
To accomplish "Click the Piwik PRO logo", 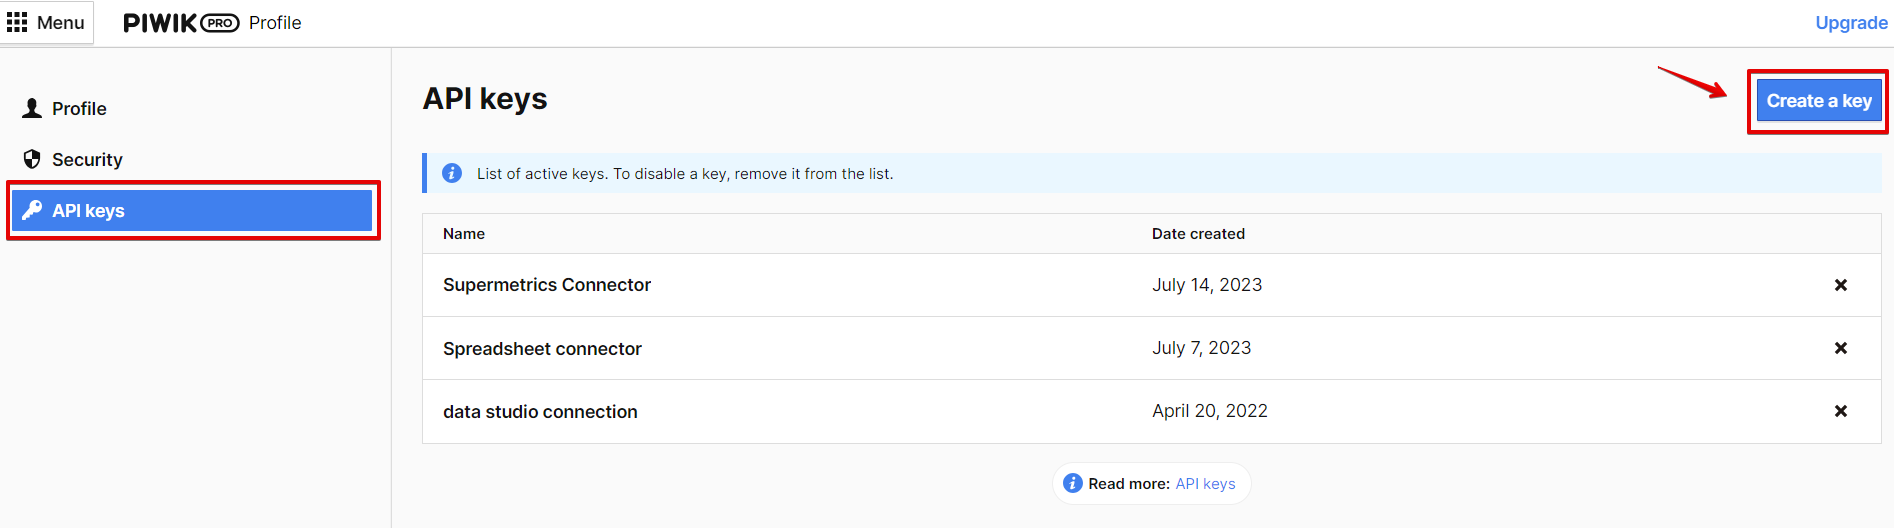I will 180,23.
